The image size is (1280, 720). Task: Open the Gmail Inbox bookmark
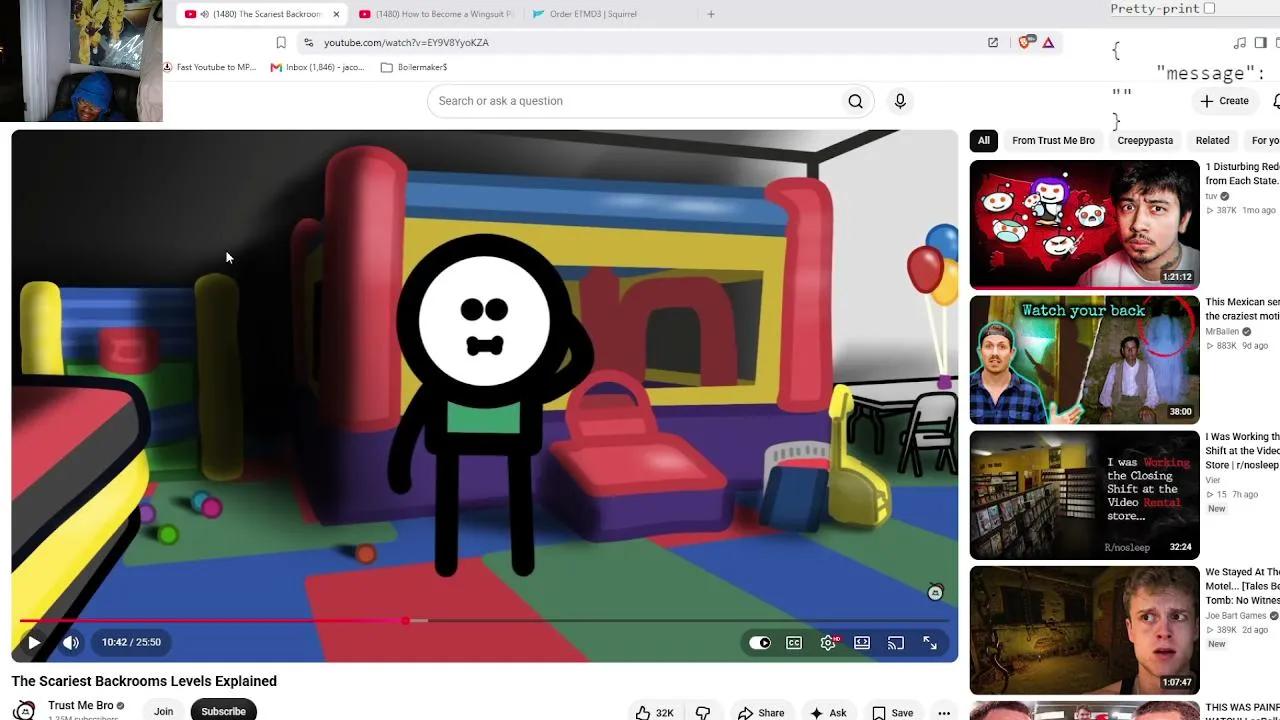[318, 67]
